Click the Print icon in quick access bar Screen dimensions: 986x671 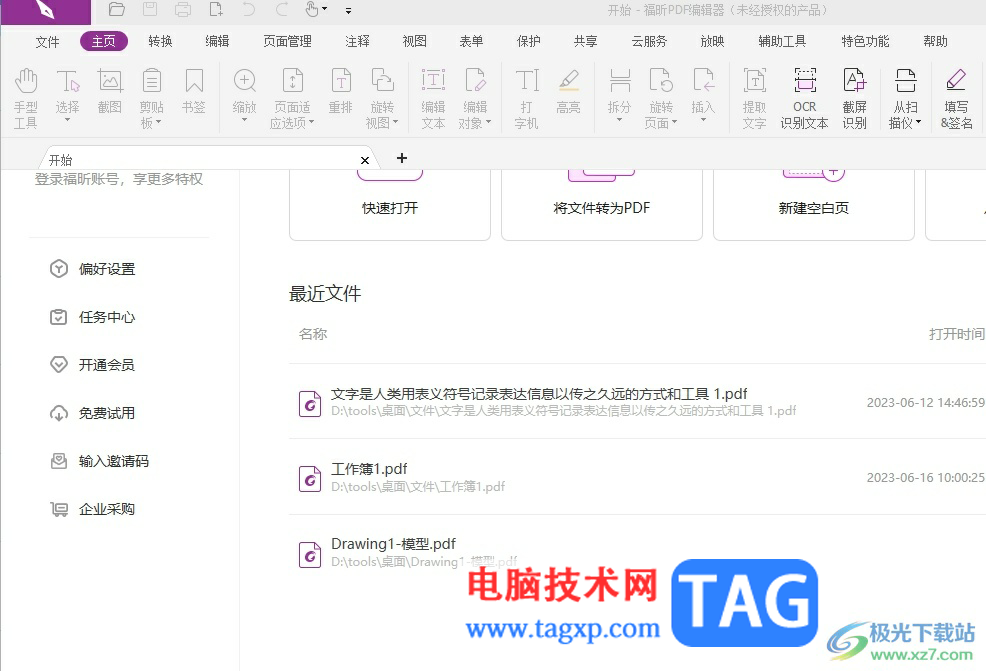pyautogui.click(x=183, y=9)
